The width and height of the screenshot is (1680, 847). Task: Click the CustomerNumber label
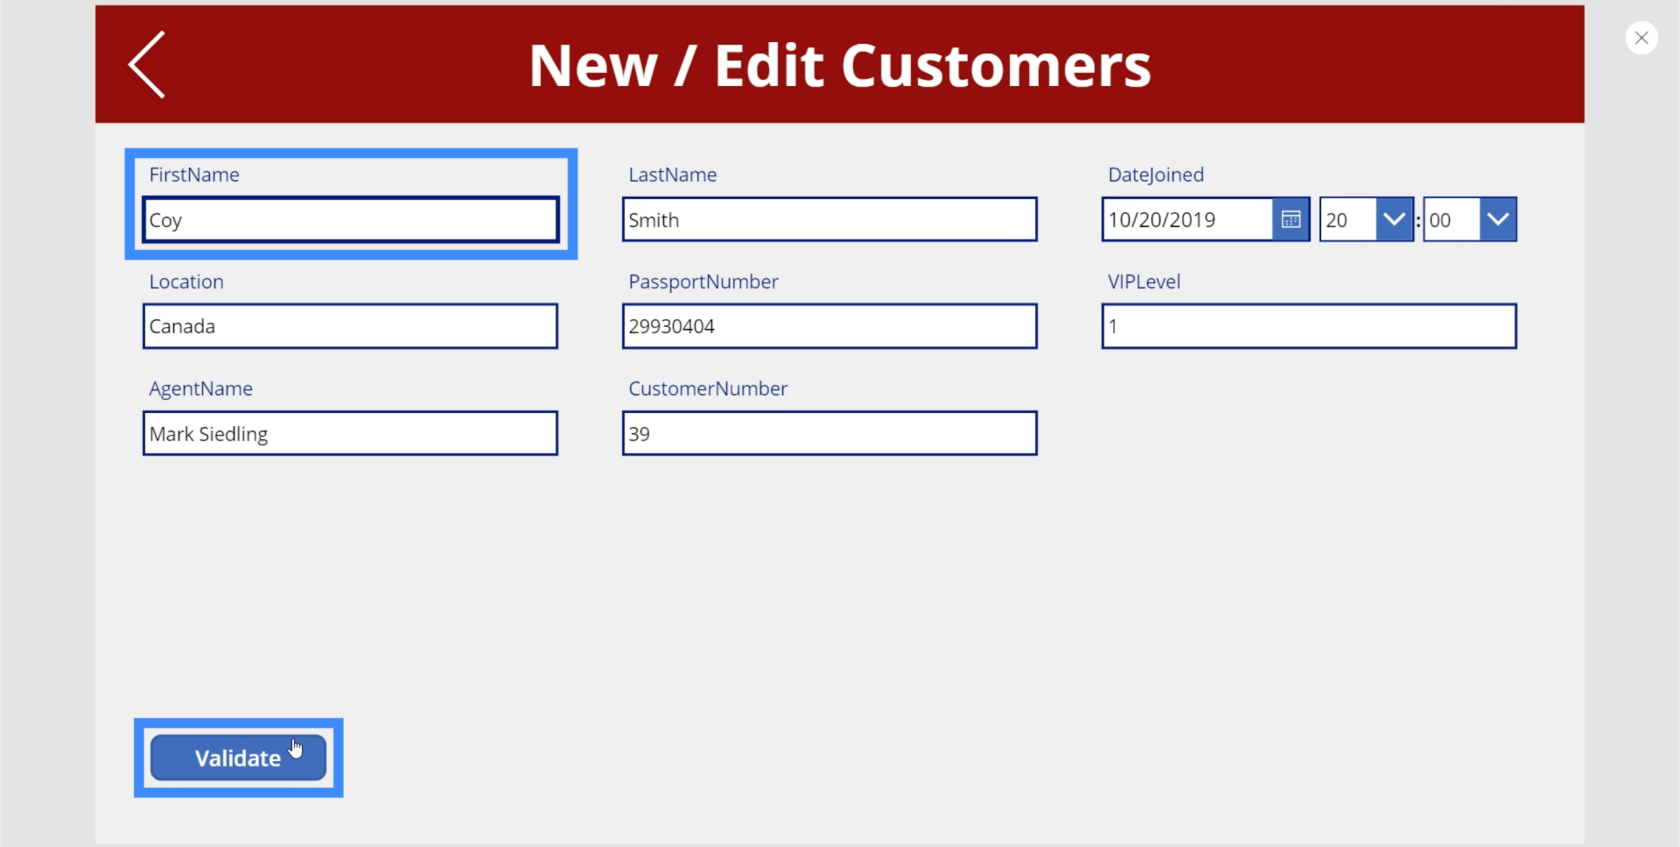[x=707, y=389]
